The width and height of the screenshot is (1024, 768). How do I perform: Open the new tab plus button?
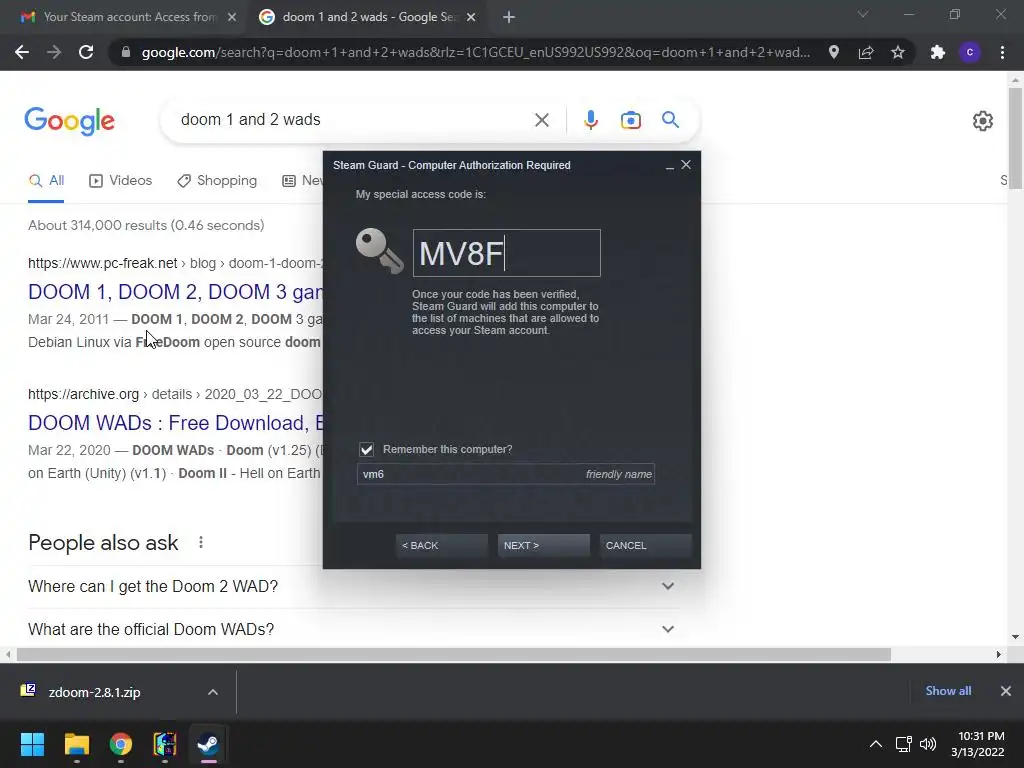509,18
